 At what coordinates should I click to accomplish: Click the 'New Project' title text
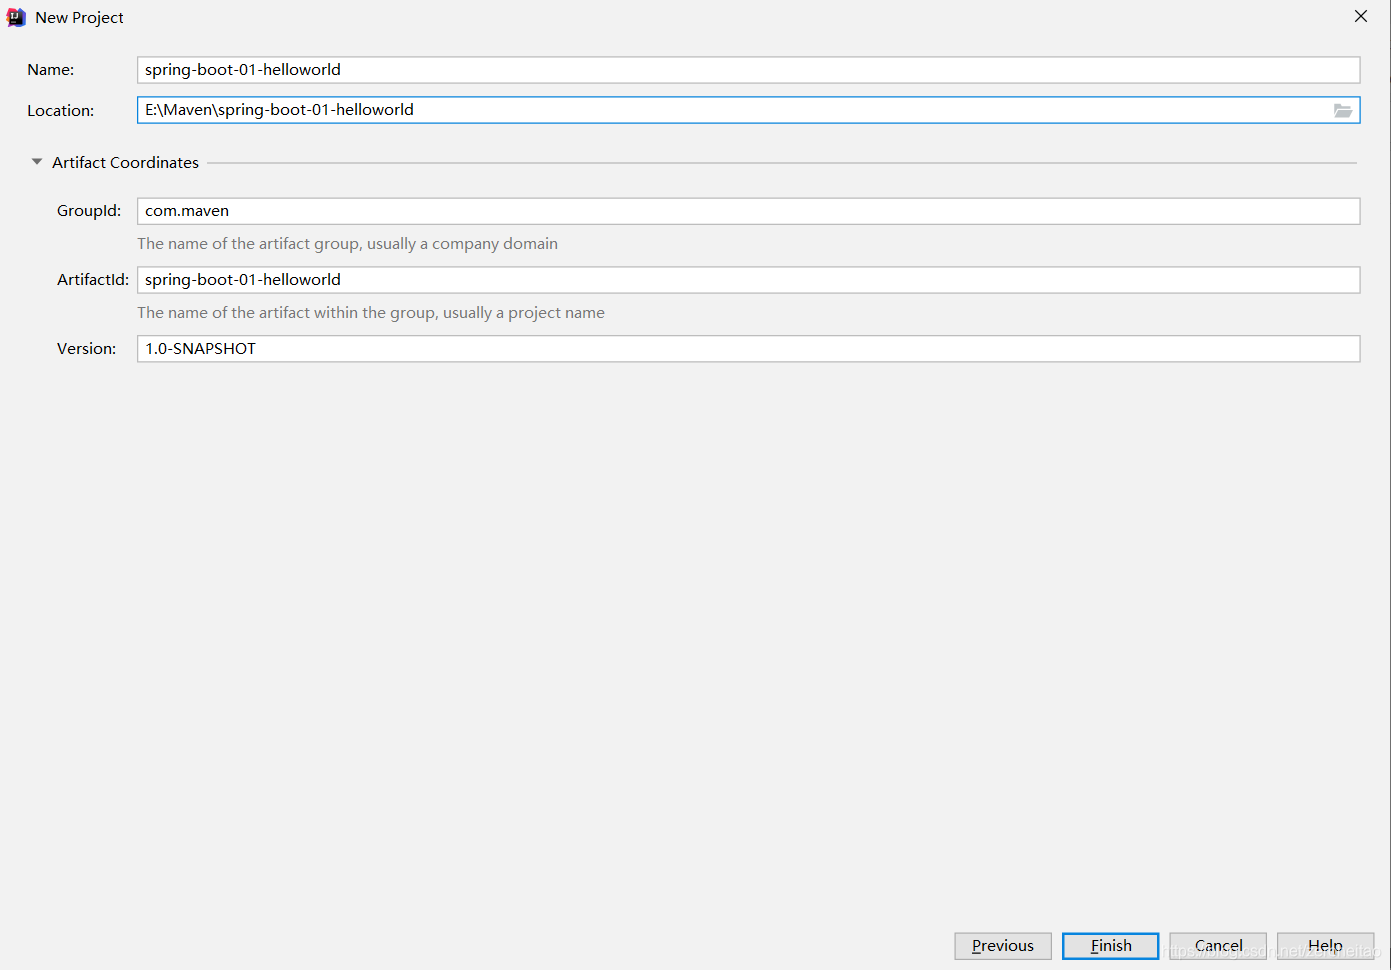point(79,18)
